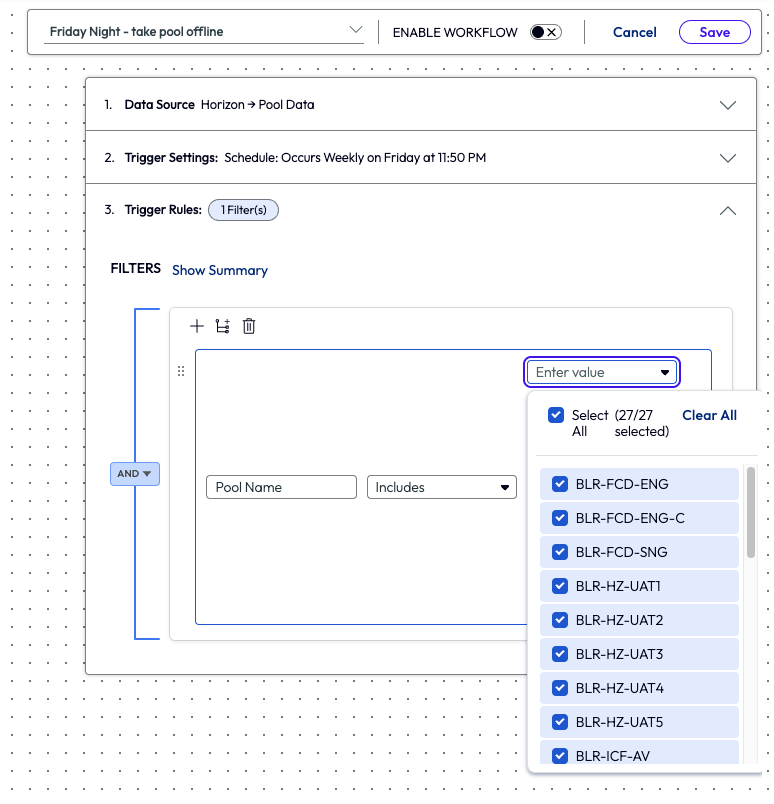Click the trash icon to delete filter
Image resolution: width=774 pixels, height=804 pixels.
[x=249, y=326]
